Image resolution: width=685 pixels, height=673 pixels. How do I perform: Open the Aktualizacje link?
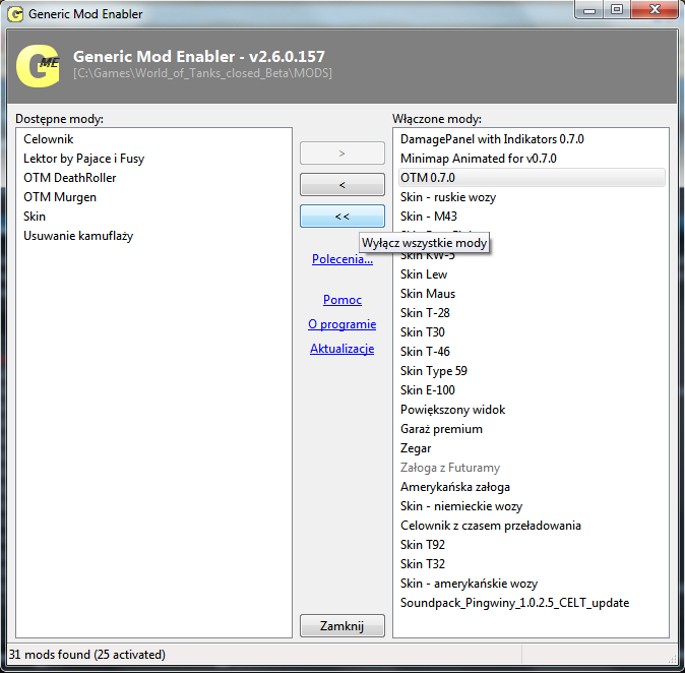[x=342, y=349]
